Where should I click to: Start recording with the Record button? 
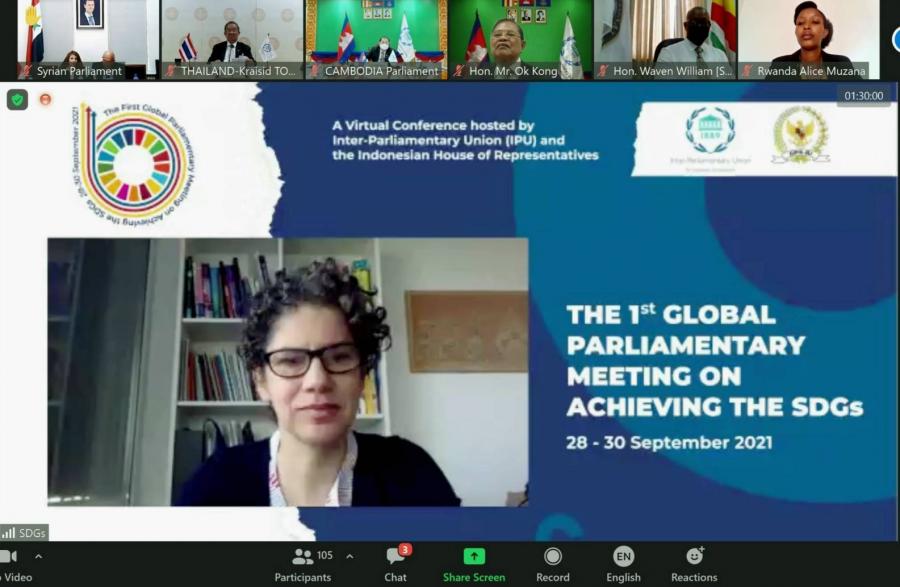(552, 562)
